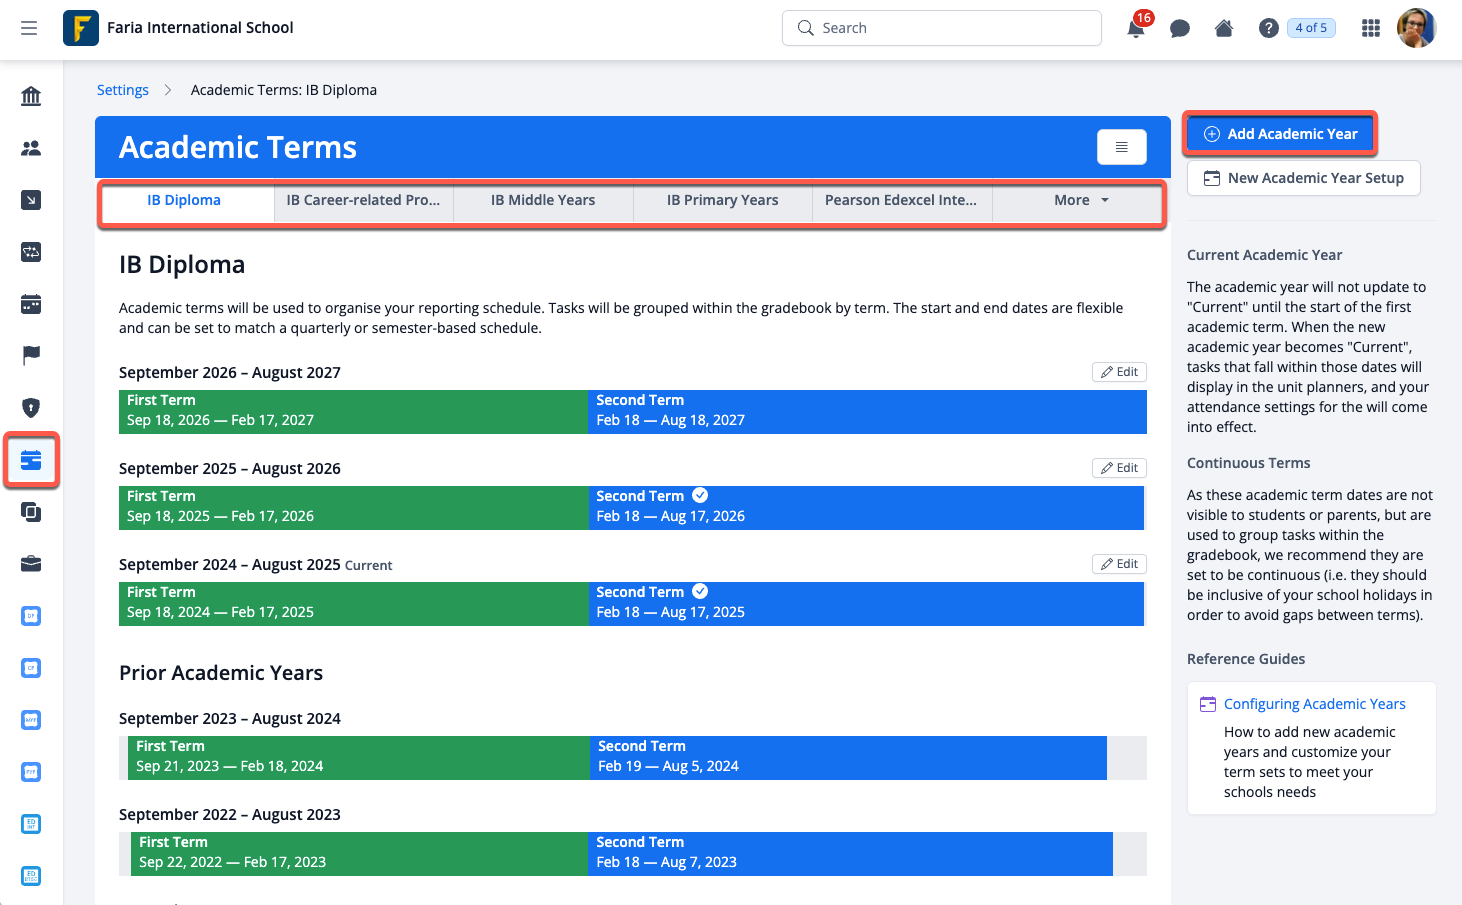1462x905 pixels.
Task: Open the MYP programme sidebar icon
Action: click(31, 720)
